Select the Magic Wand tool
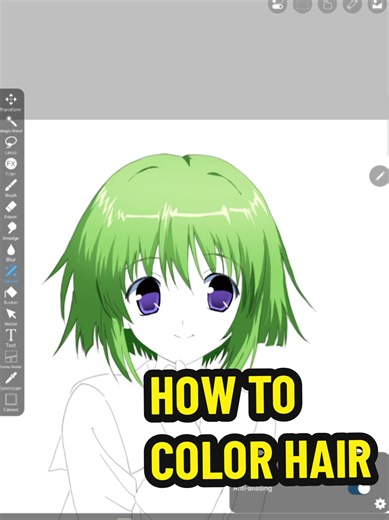389x520 pixels. [11, 124]
